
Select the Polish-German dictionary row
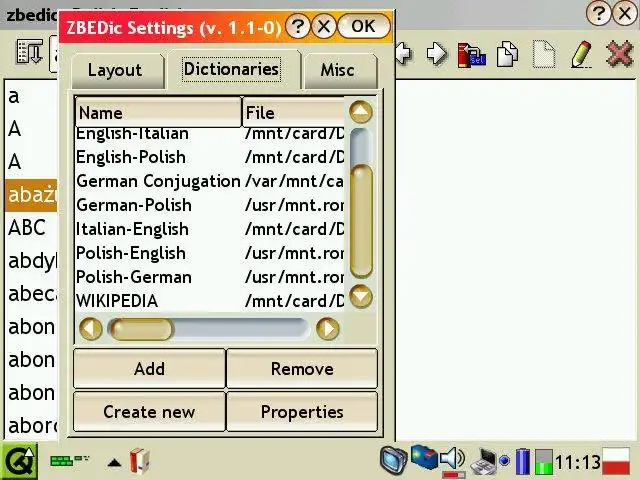point(210,277)
